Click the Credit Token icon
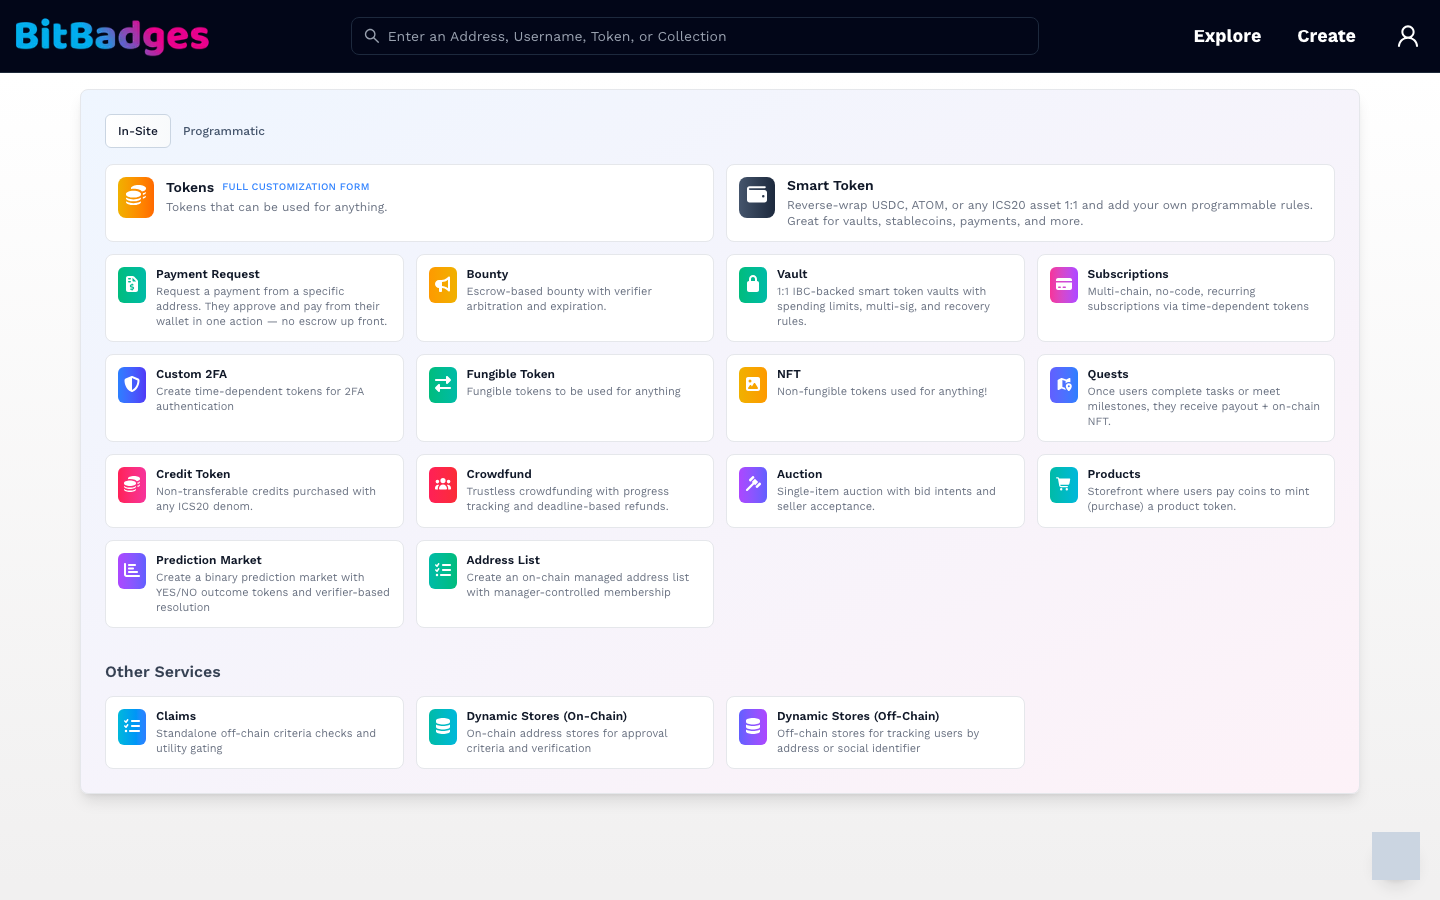This screenshot has width=1440, height=900. pyautogui.click(x=132, y=485)
